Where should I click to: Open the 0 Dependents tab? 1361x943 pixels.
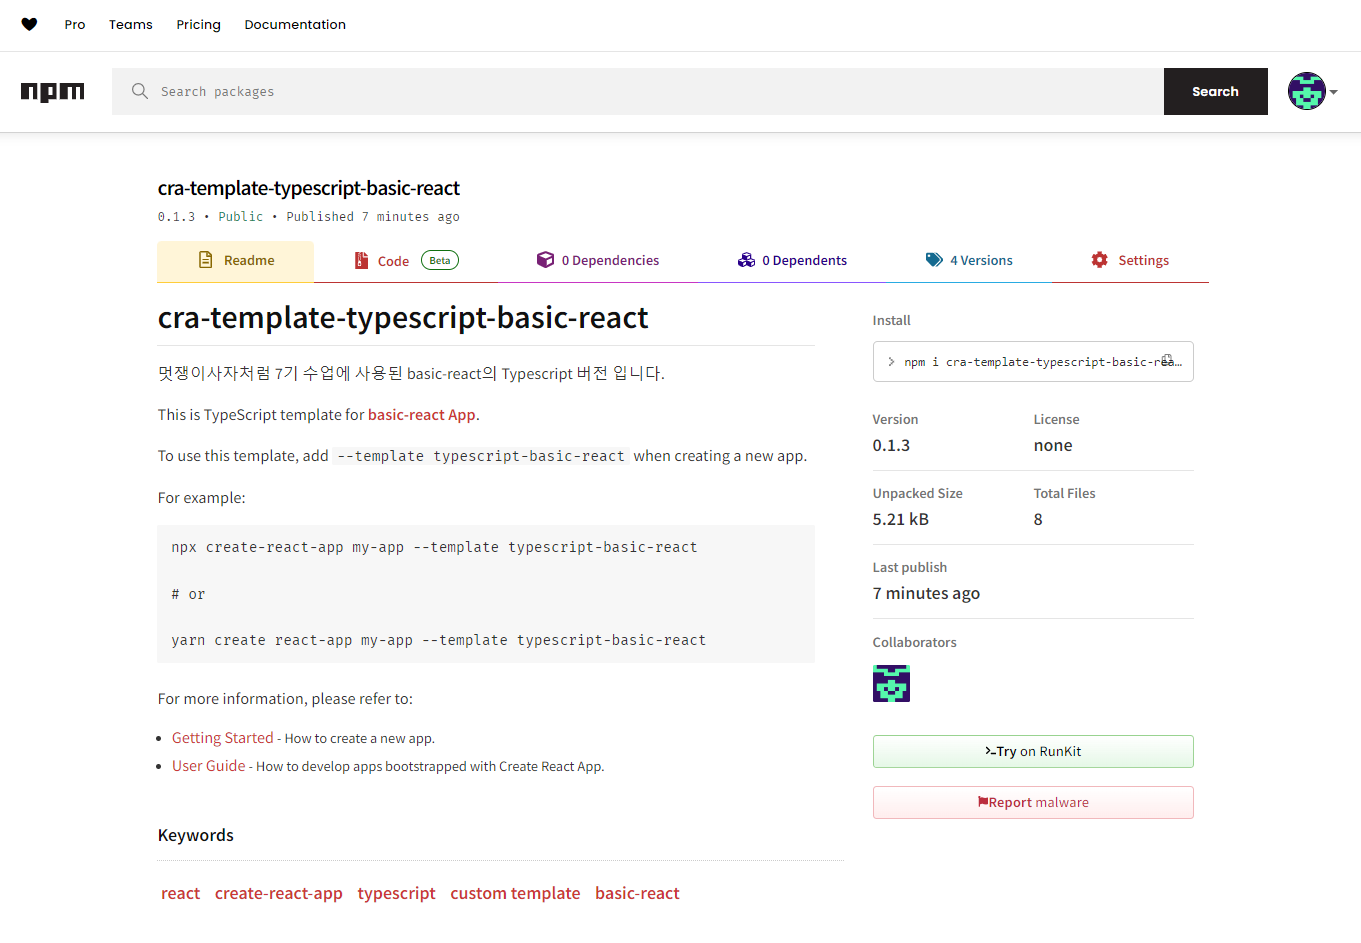point(792,261)
